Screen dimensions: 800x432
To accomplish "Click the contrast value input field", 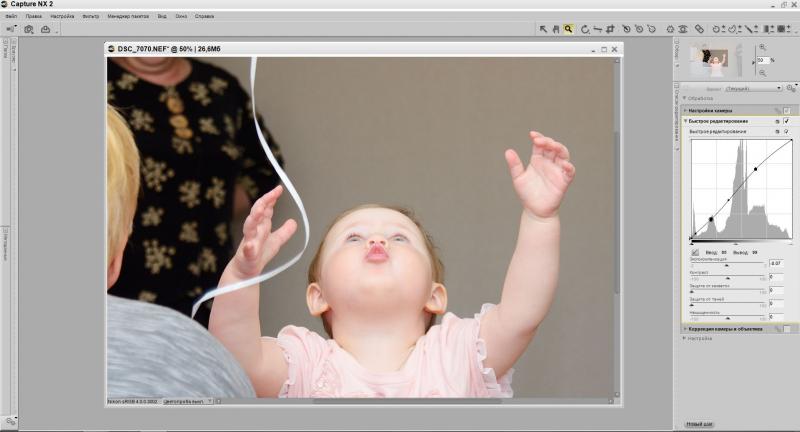I will pos(776,276).
